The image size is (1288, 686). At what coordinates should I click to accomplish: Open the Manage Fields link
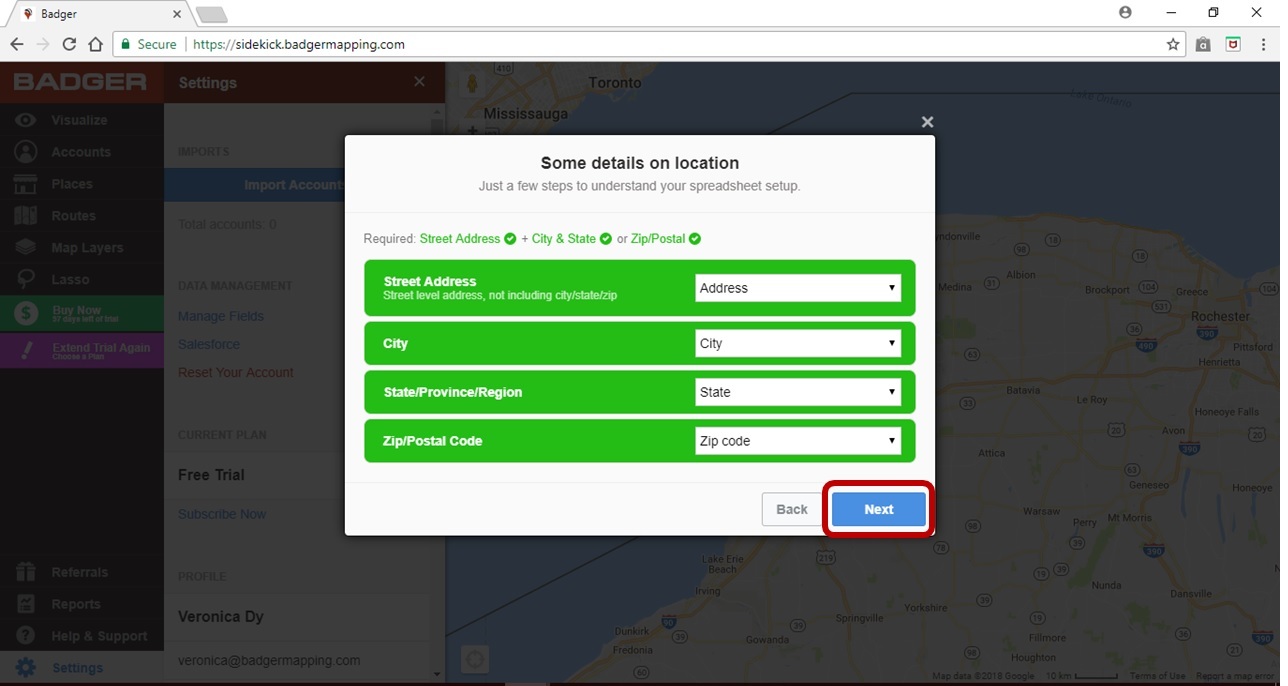coord(221,316)
